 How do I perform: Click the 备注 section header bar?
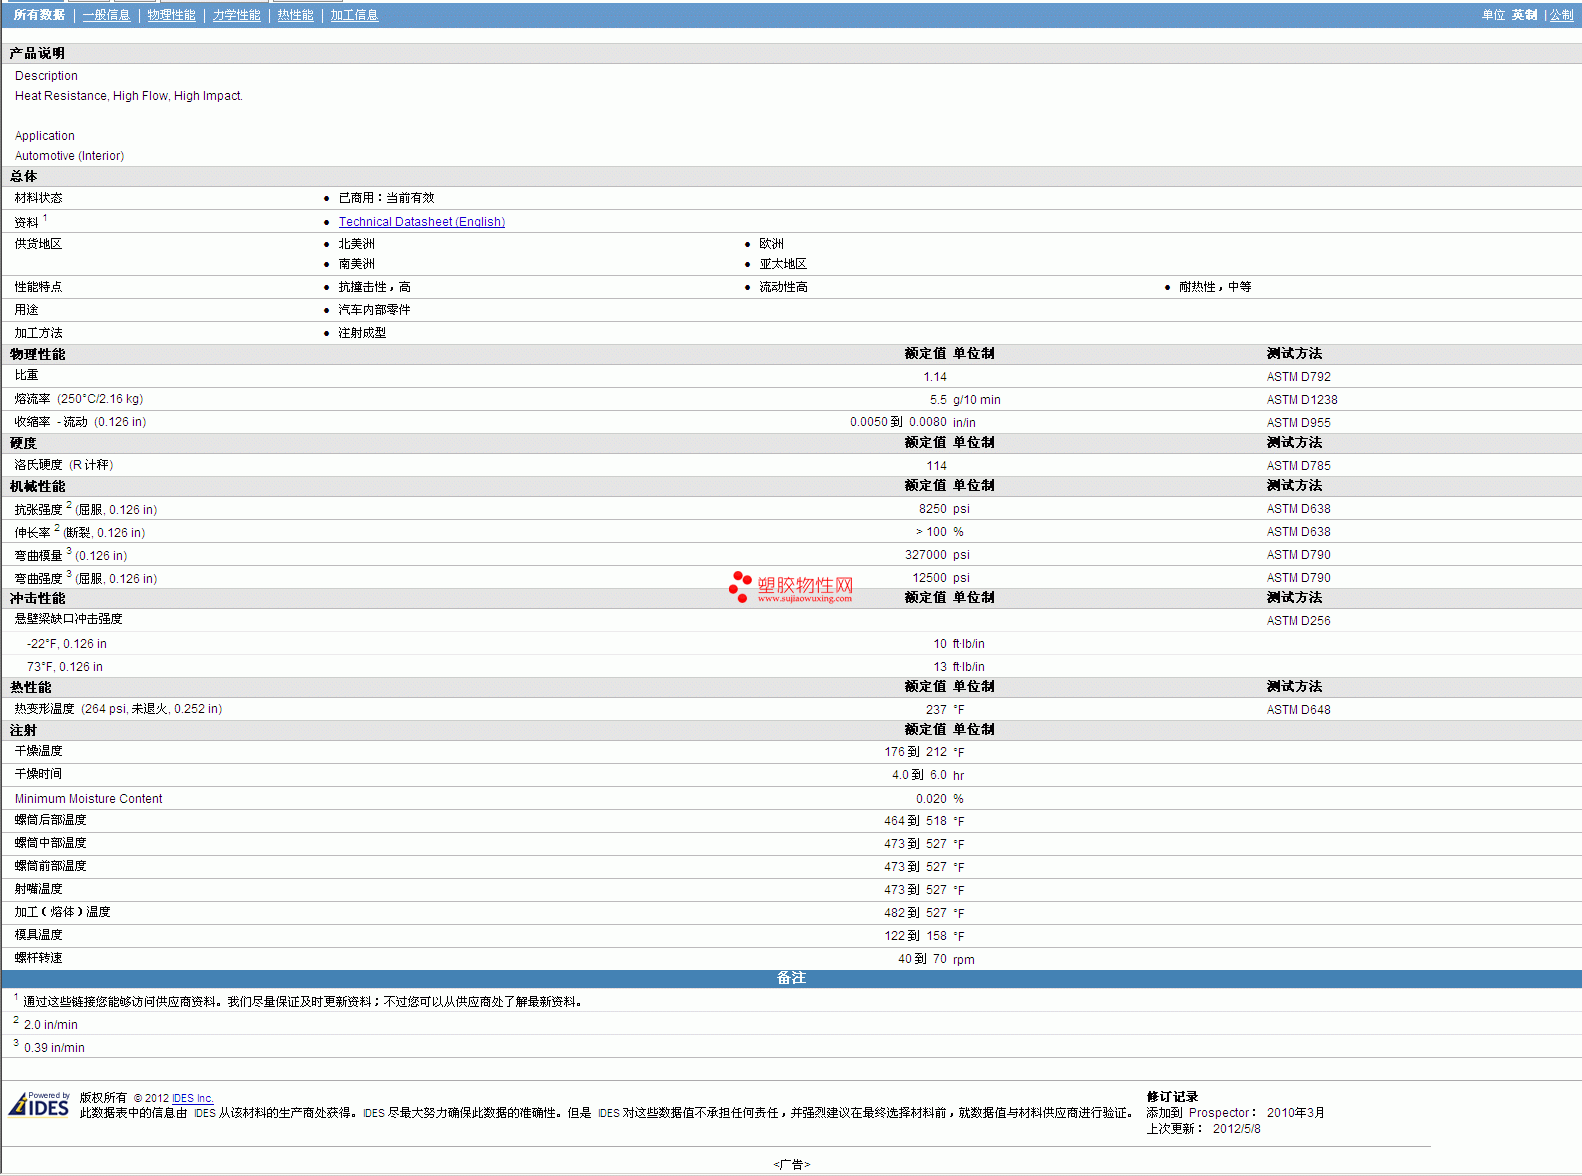pyautogui.click(x=791, y=978)
